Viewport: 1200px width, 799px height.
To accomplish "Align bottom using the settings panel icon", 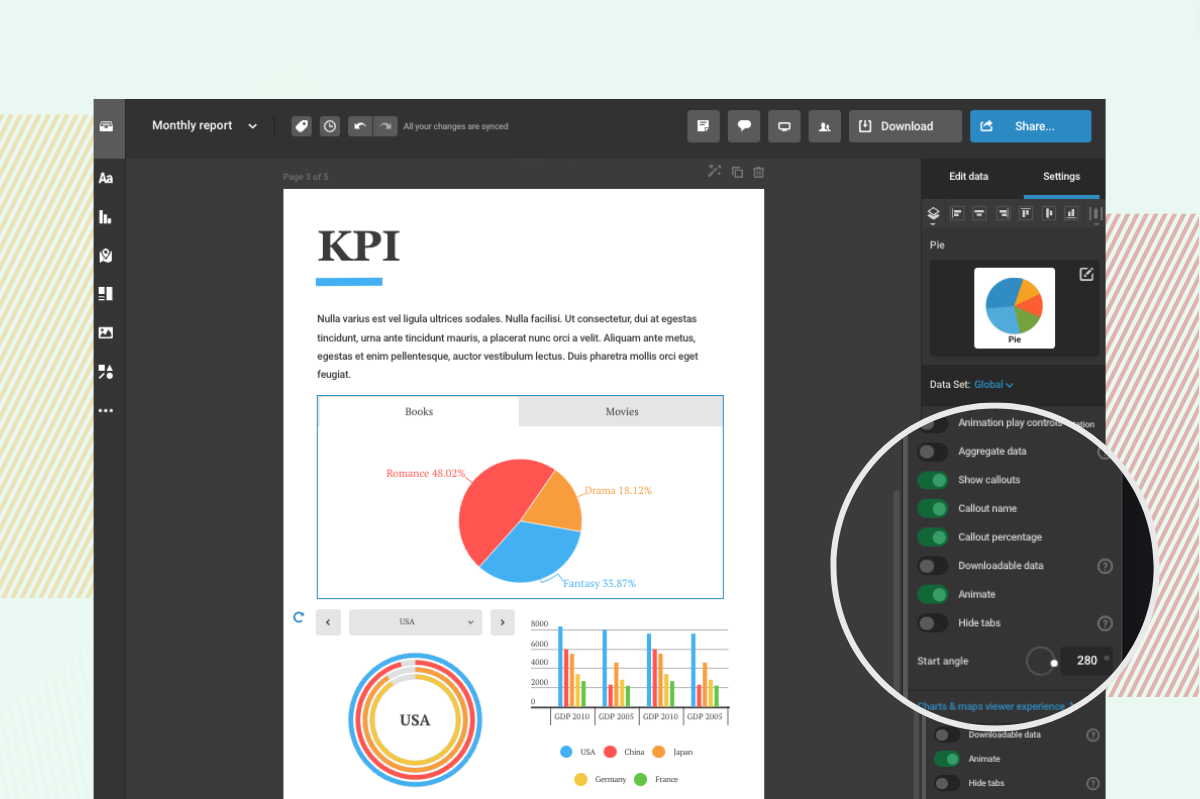I will (x=1071, y=213).
